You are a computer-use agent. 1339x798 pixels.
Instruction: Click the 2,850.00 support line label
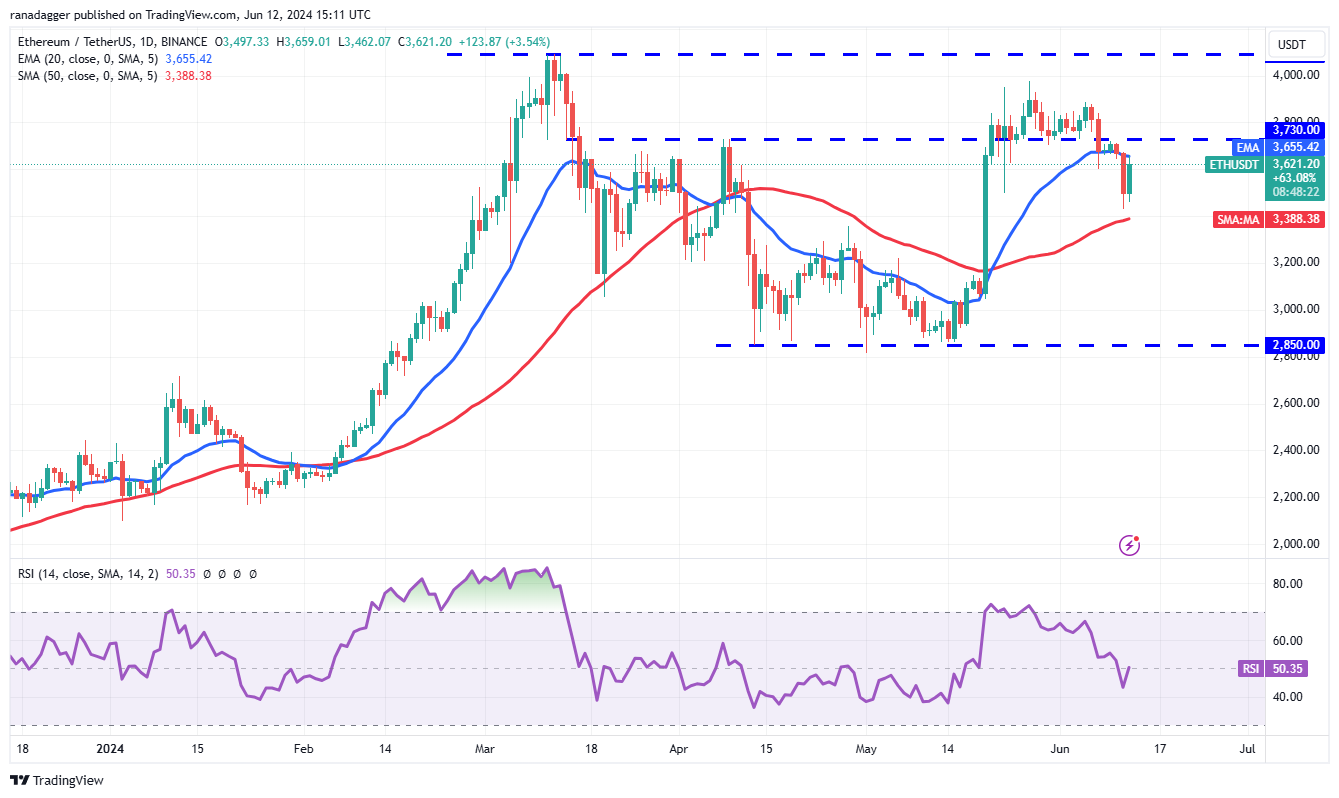[1296, 345]
